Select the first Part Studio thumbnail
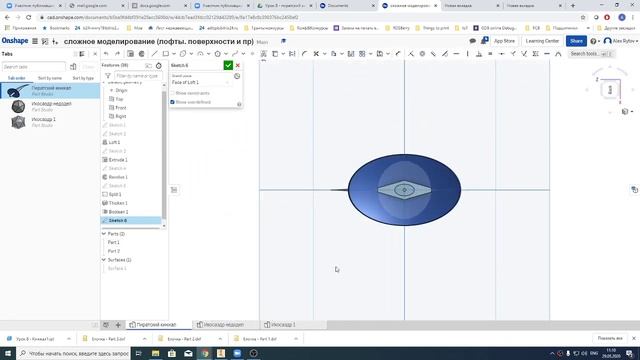640x360 pixels. tap(18, 91)
